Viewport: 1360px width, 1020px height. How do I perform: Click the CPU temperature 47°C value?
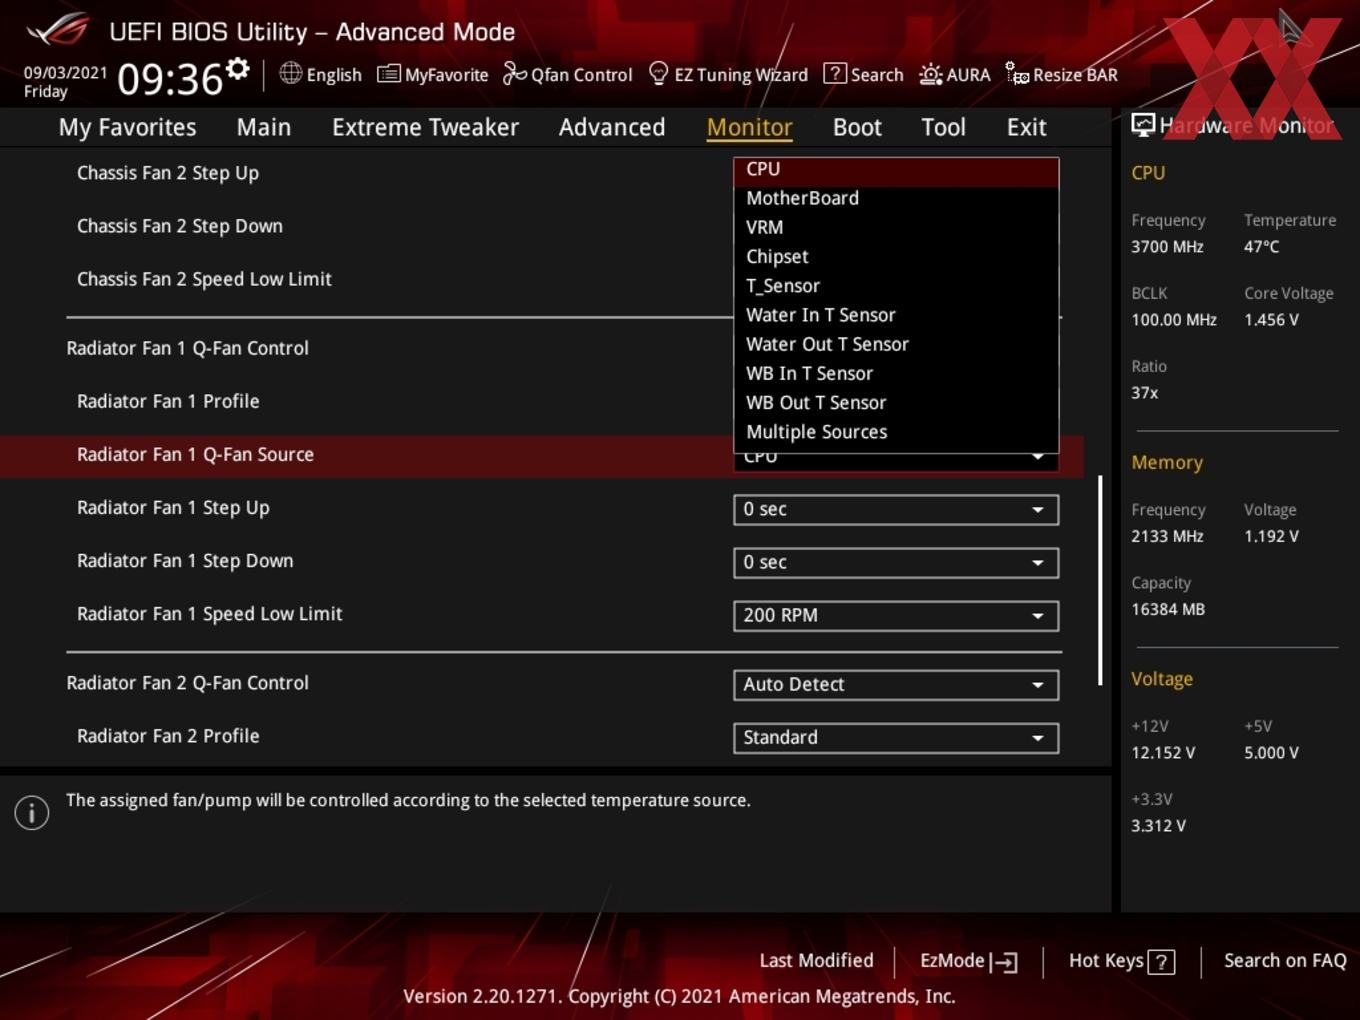pos(1261,247)
